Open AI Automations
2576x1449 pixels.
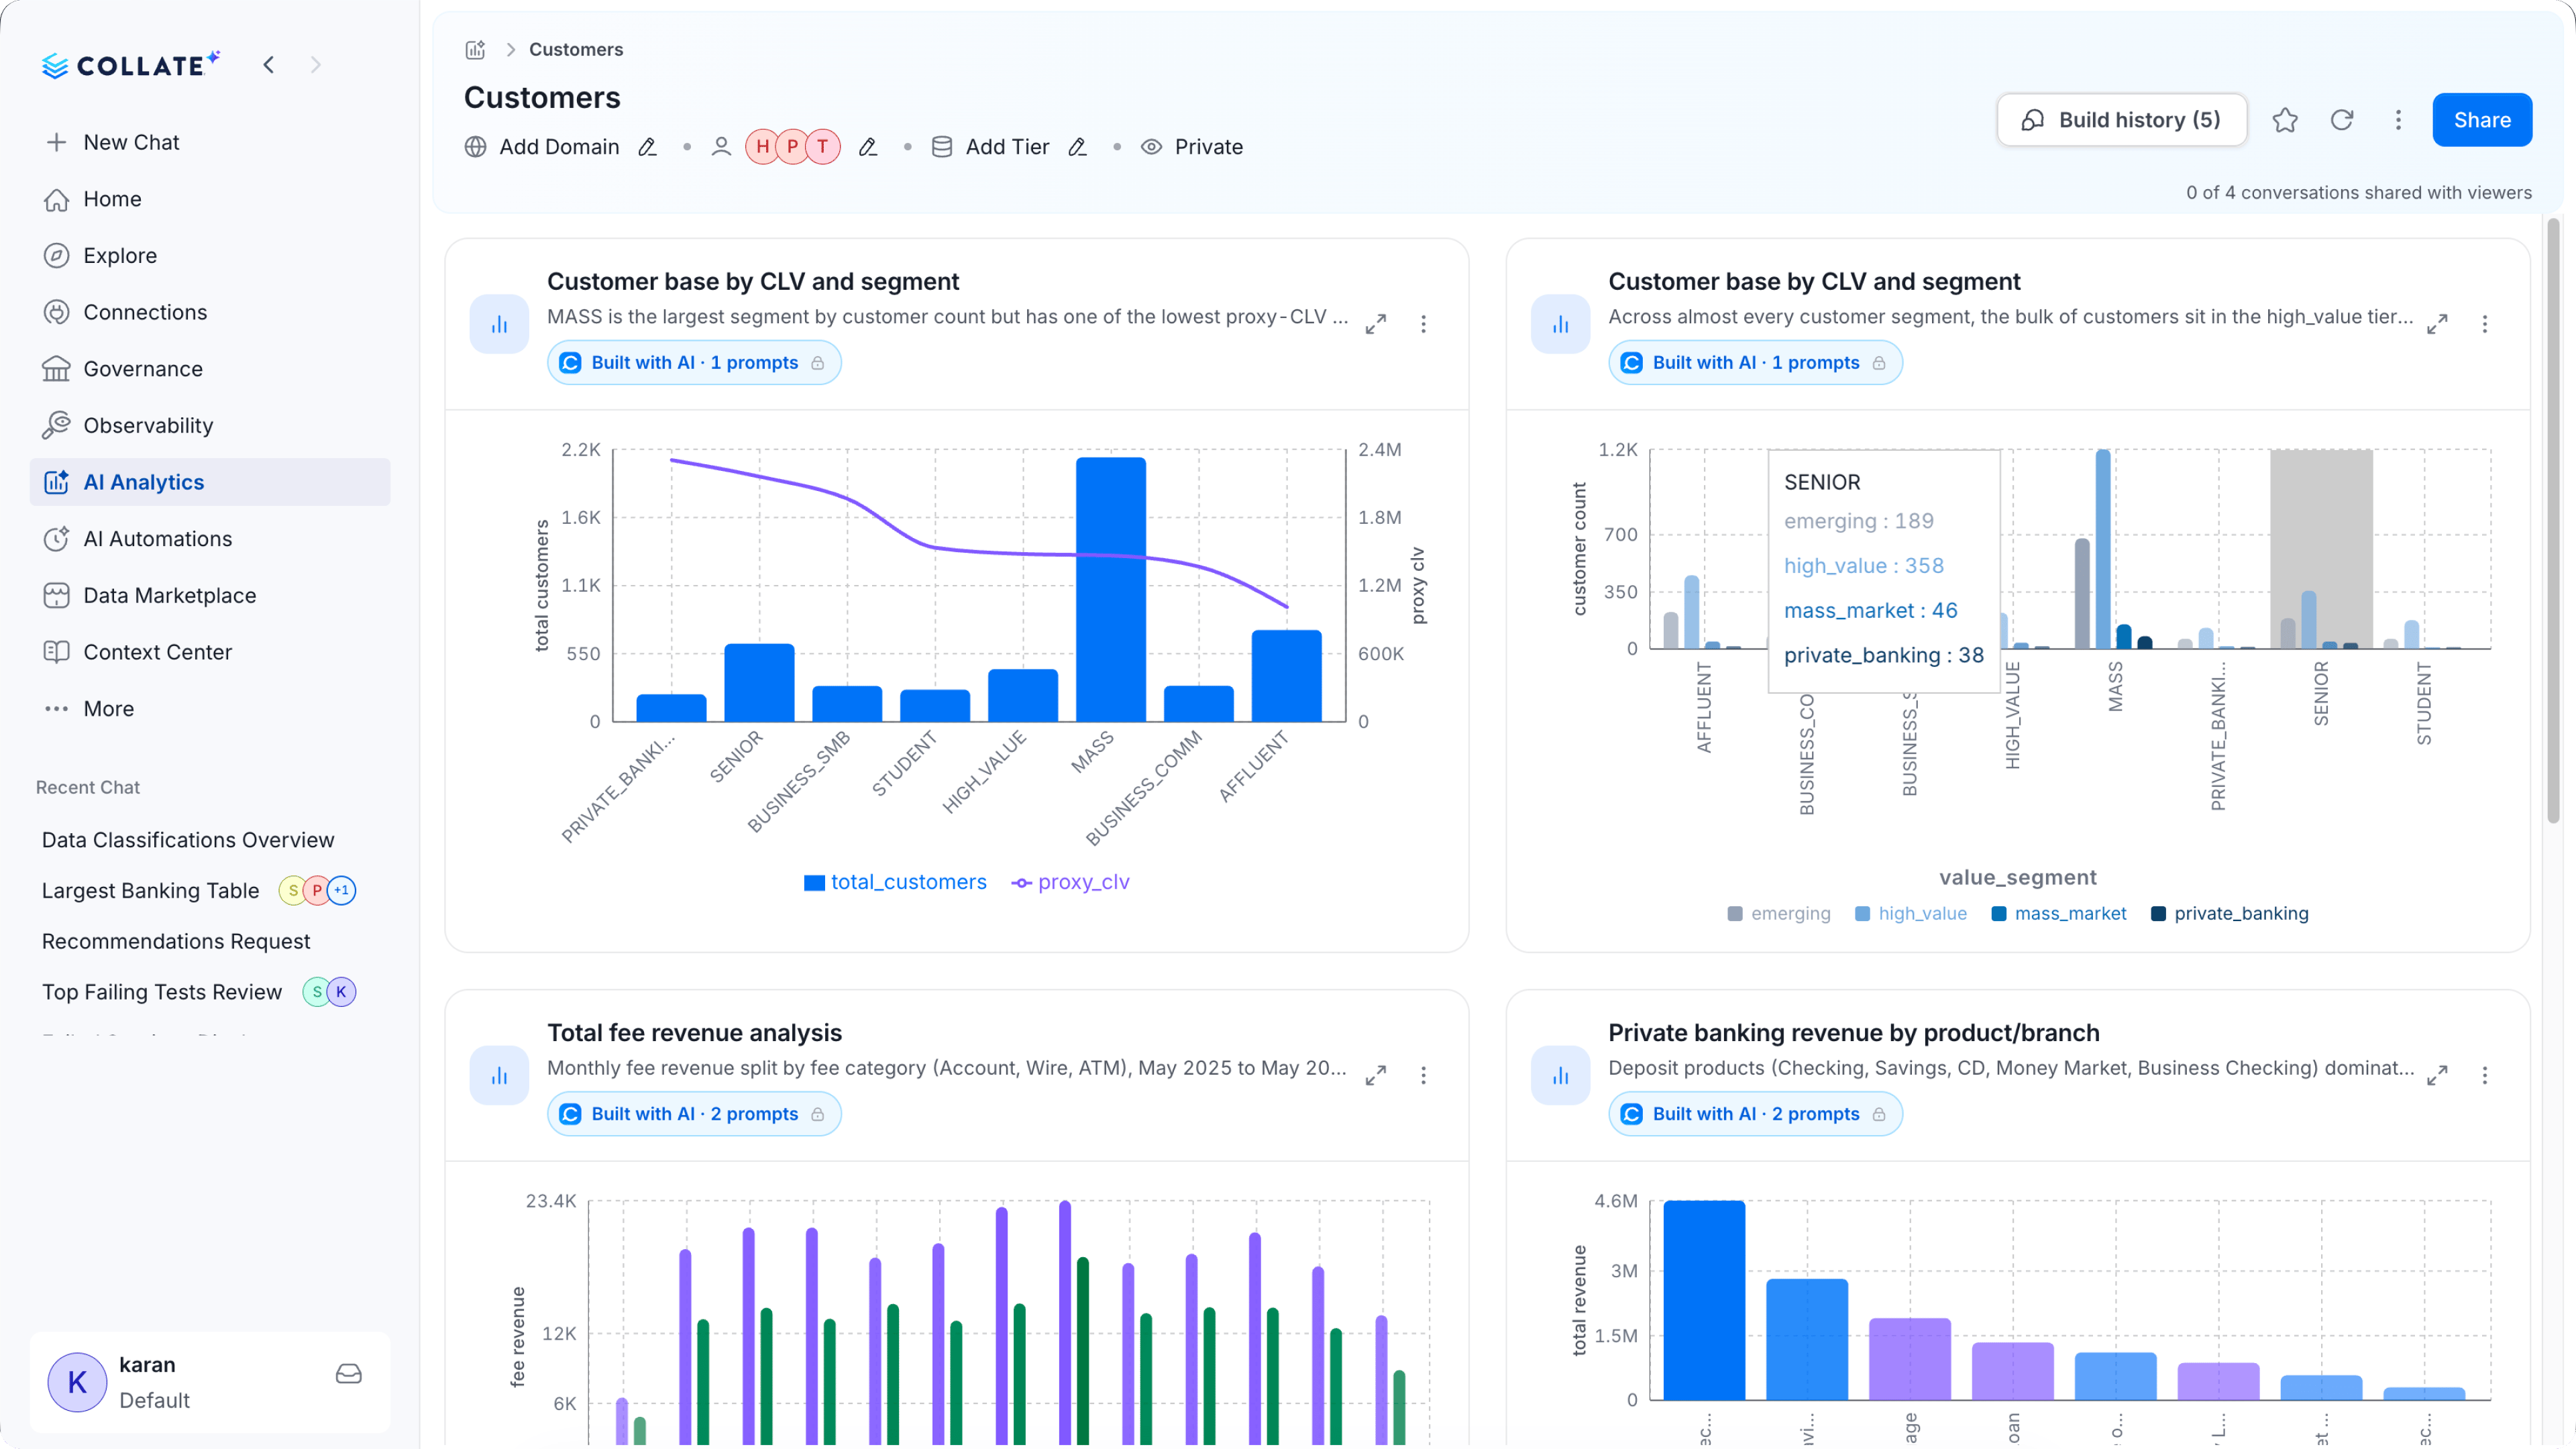pos(210,539)
